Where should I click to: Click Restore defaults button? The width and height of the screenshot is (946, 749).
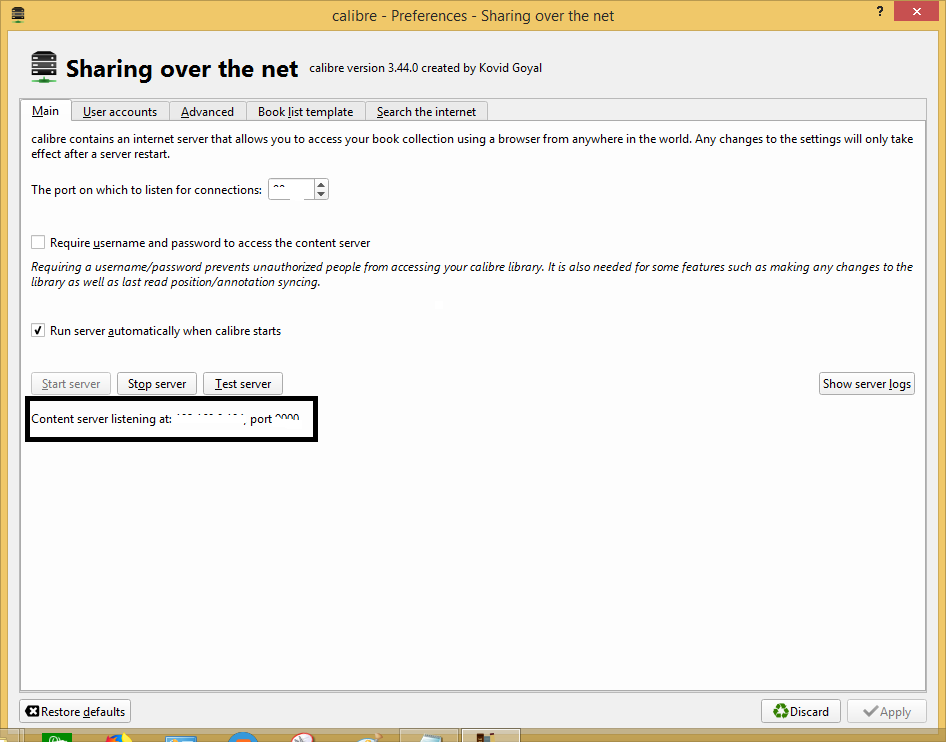pos(75,712)
